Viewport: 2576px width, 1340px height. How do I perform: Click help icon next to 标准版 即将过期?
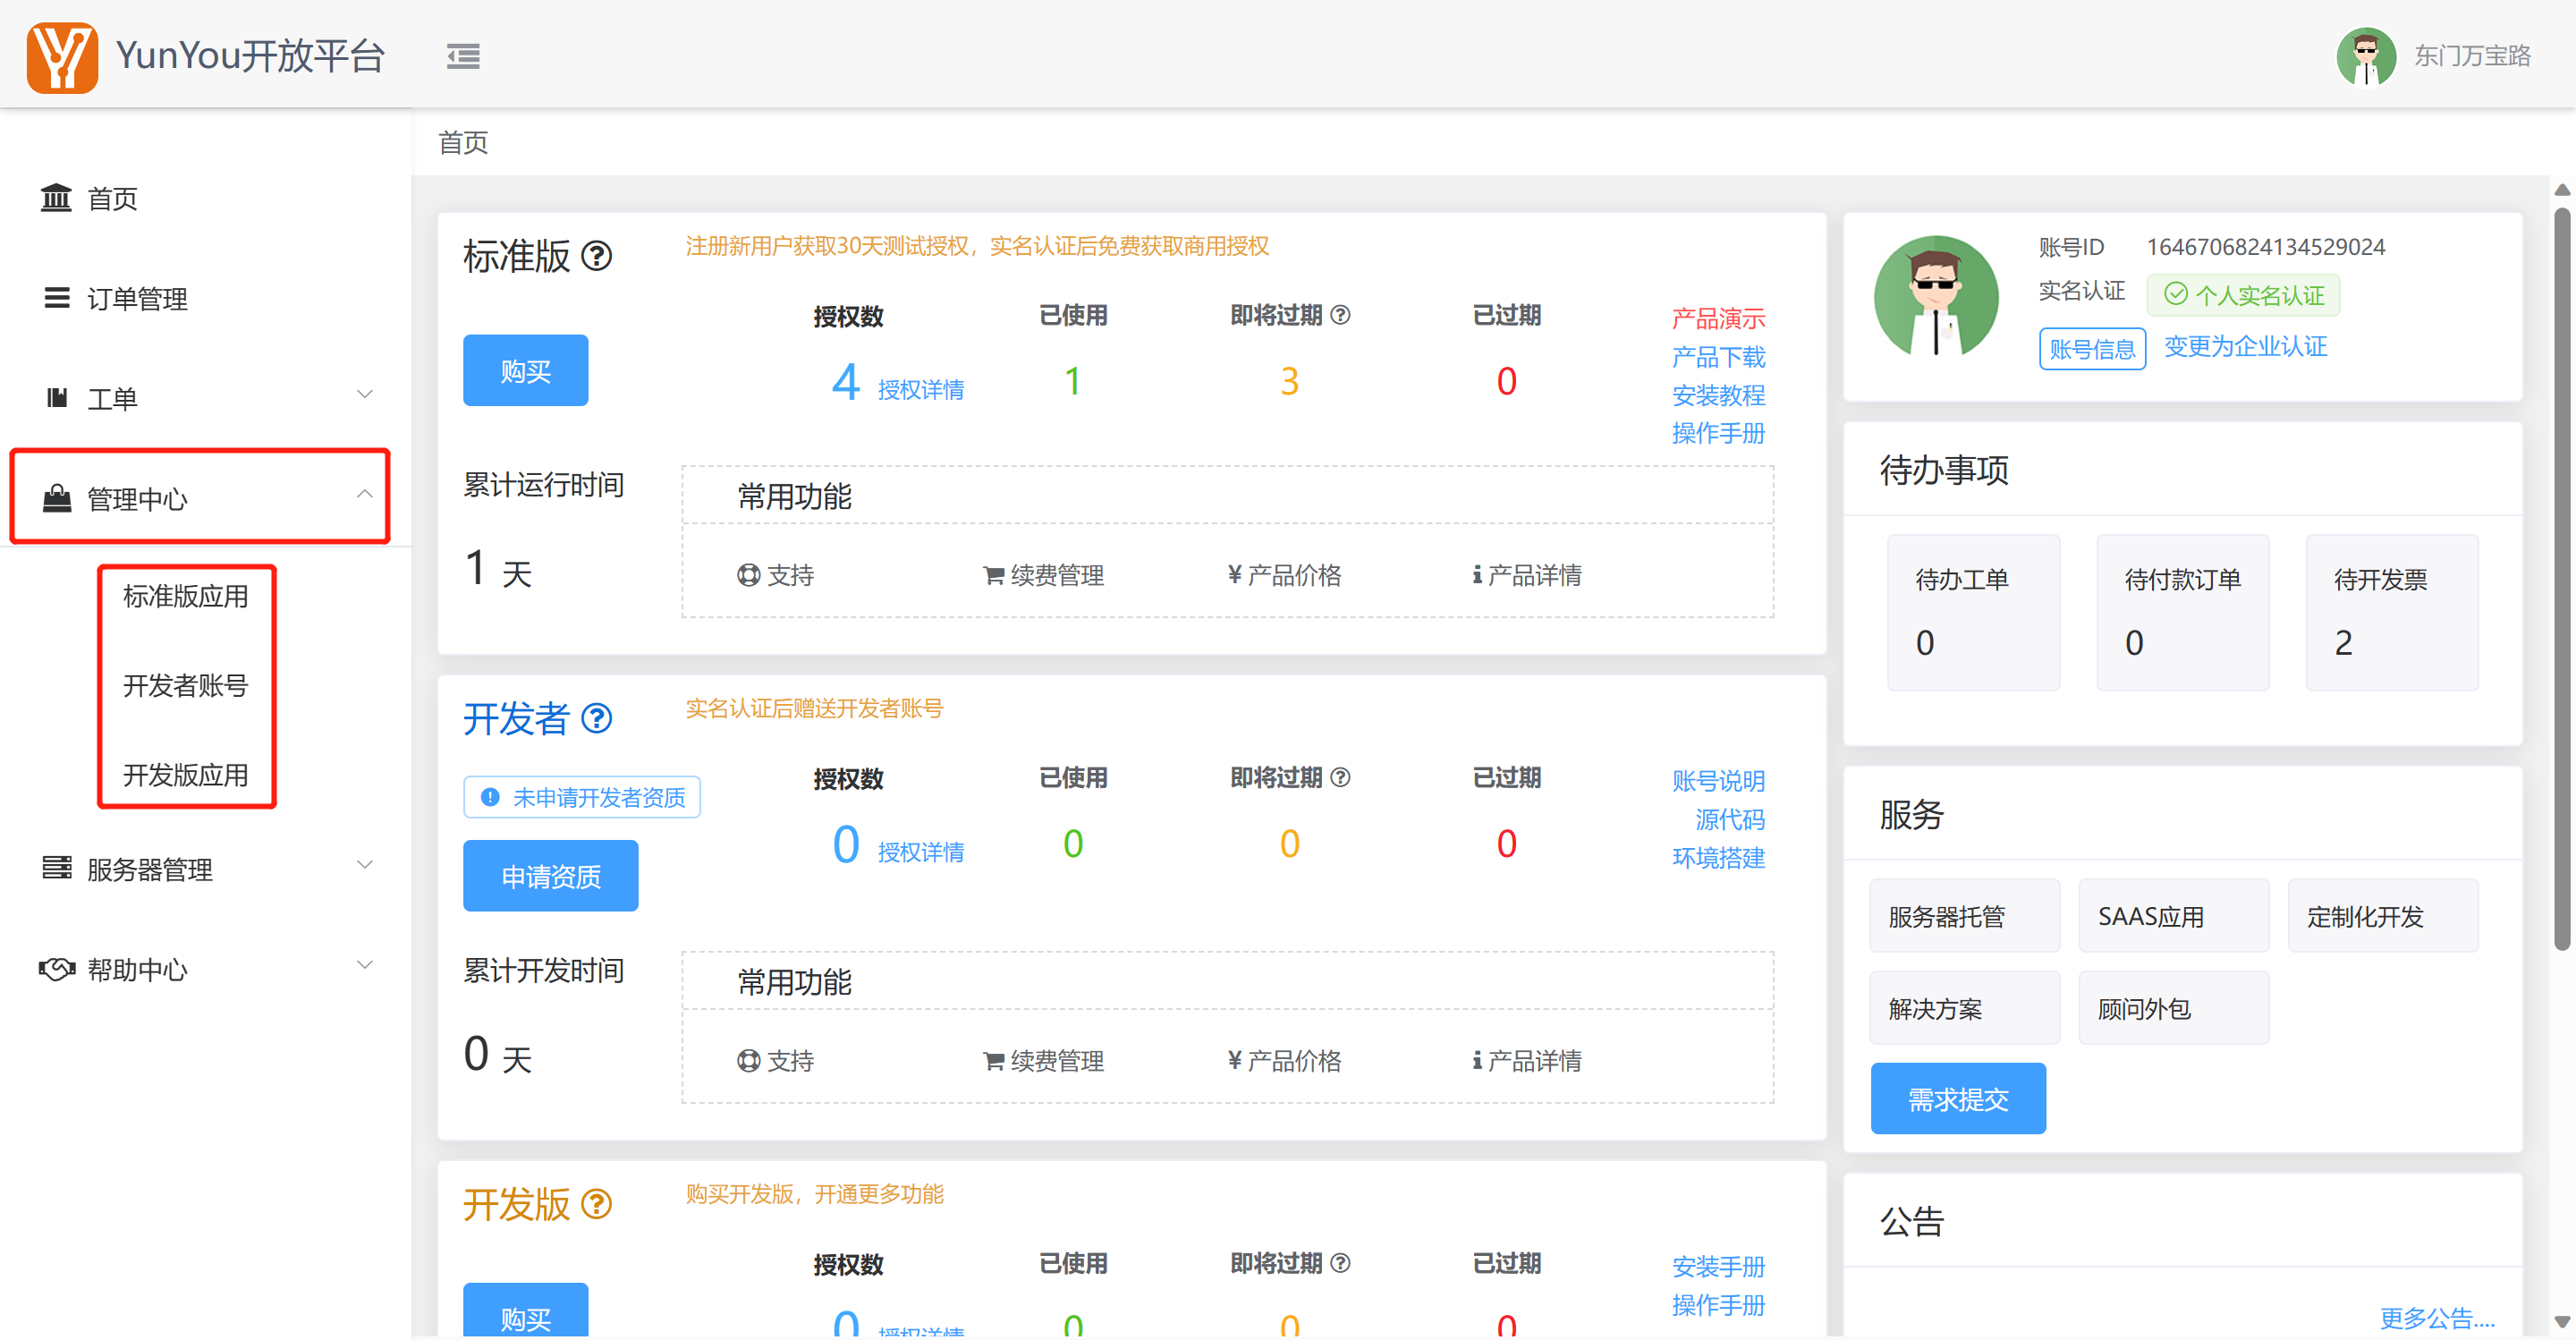pos(1341,315)
